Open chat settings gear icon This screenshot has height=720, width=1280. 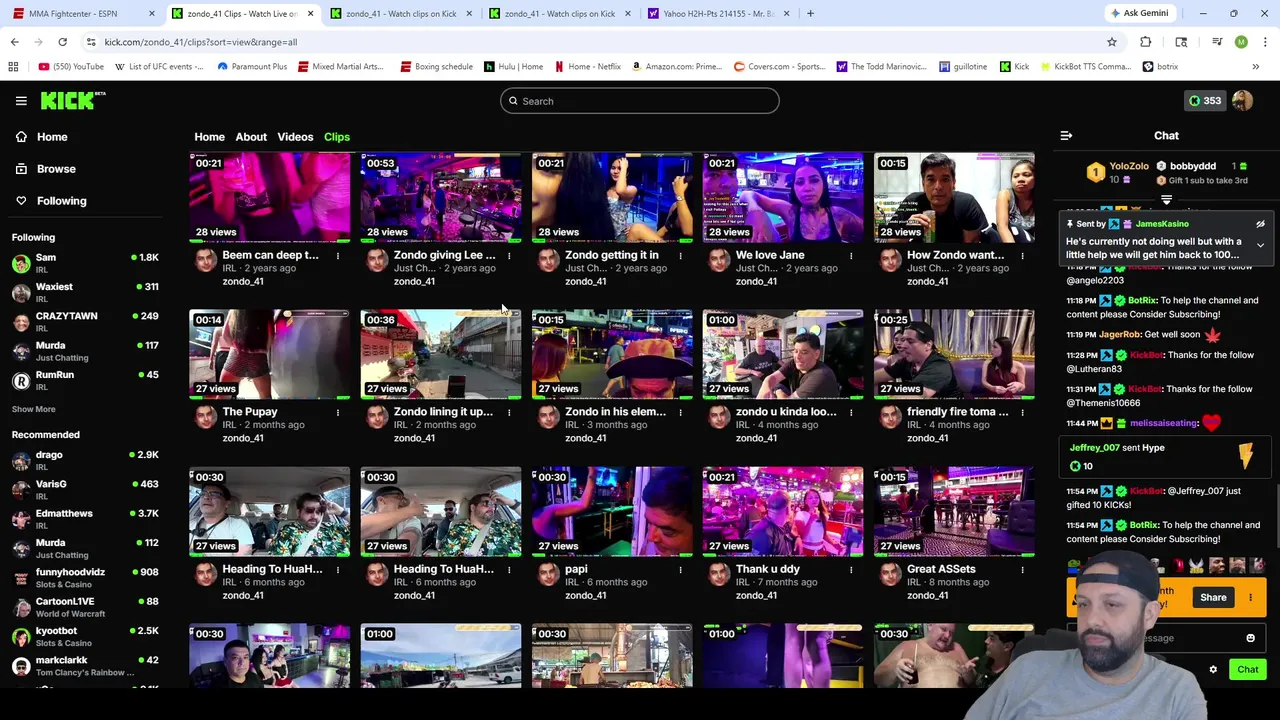point(1213,670)
